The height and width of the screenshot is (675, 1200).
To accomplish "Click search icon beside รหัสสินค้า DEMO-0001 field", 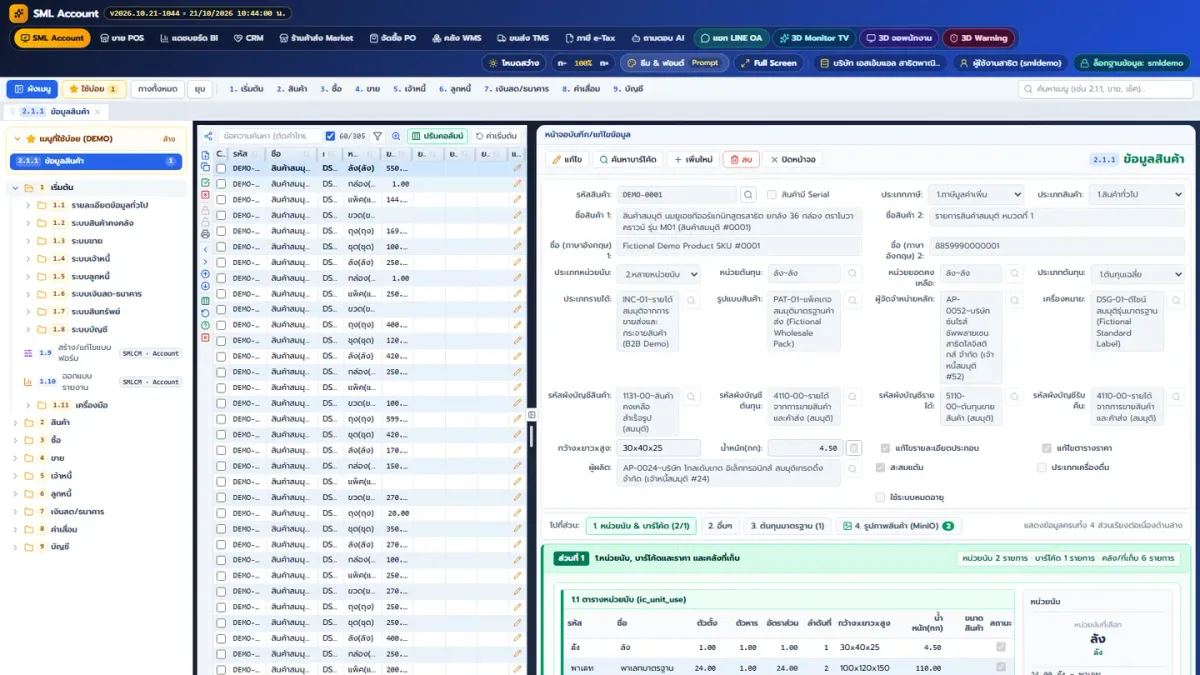I will click(748, 195).
